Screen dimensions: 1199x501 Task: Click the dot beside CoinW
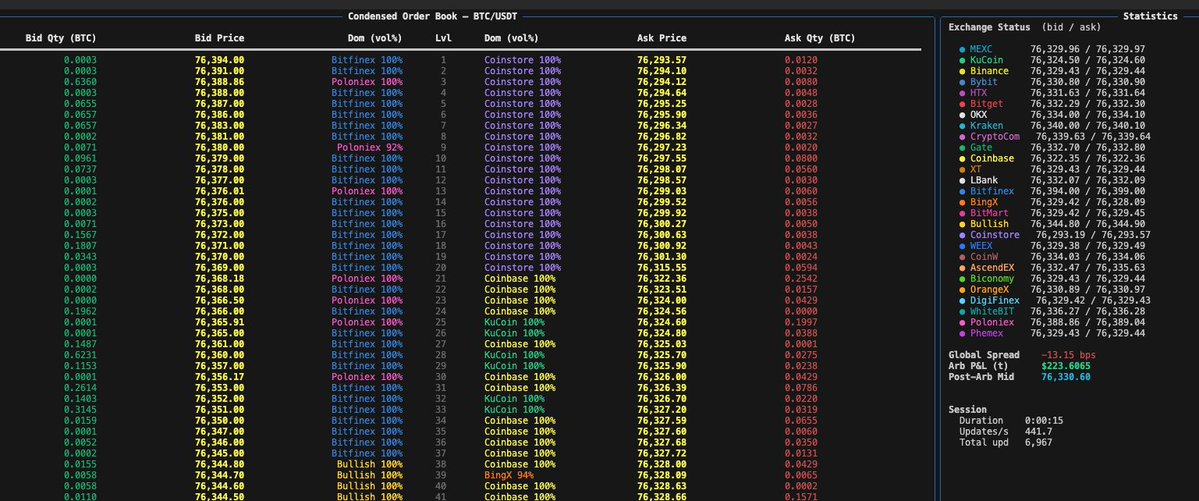tap(962, 257)
